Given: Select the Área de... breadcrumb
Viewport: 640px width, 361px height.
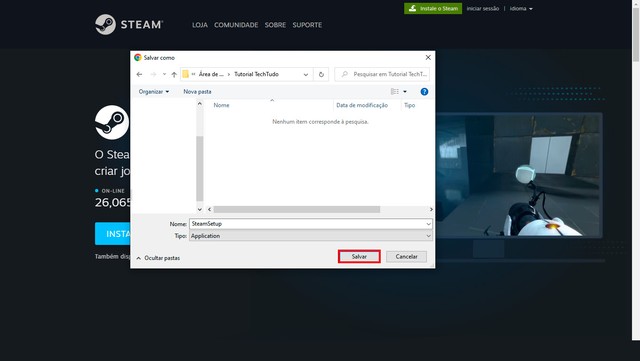Looking at the screenshot, I should pyautogui.click(x=211, y=74).
